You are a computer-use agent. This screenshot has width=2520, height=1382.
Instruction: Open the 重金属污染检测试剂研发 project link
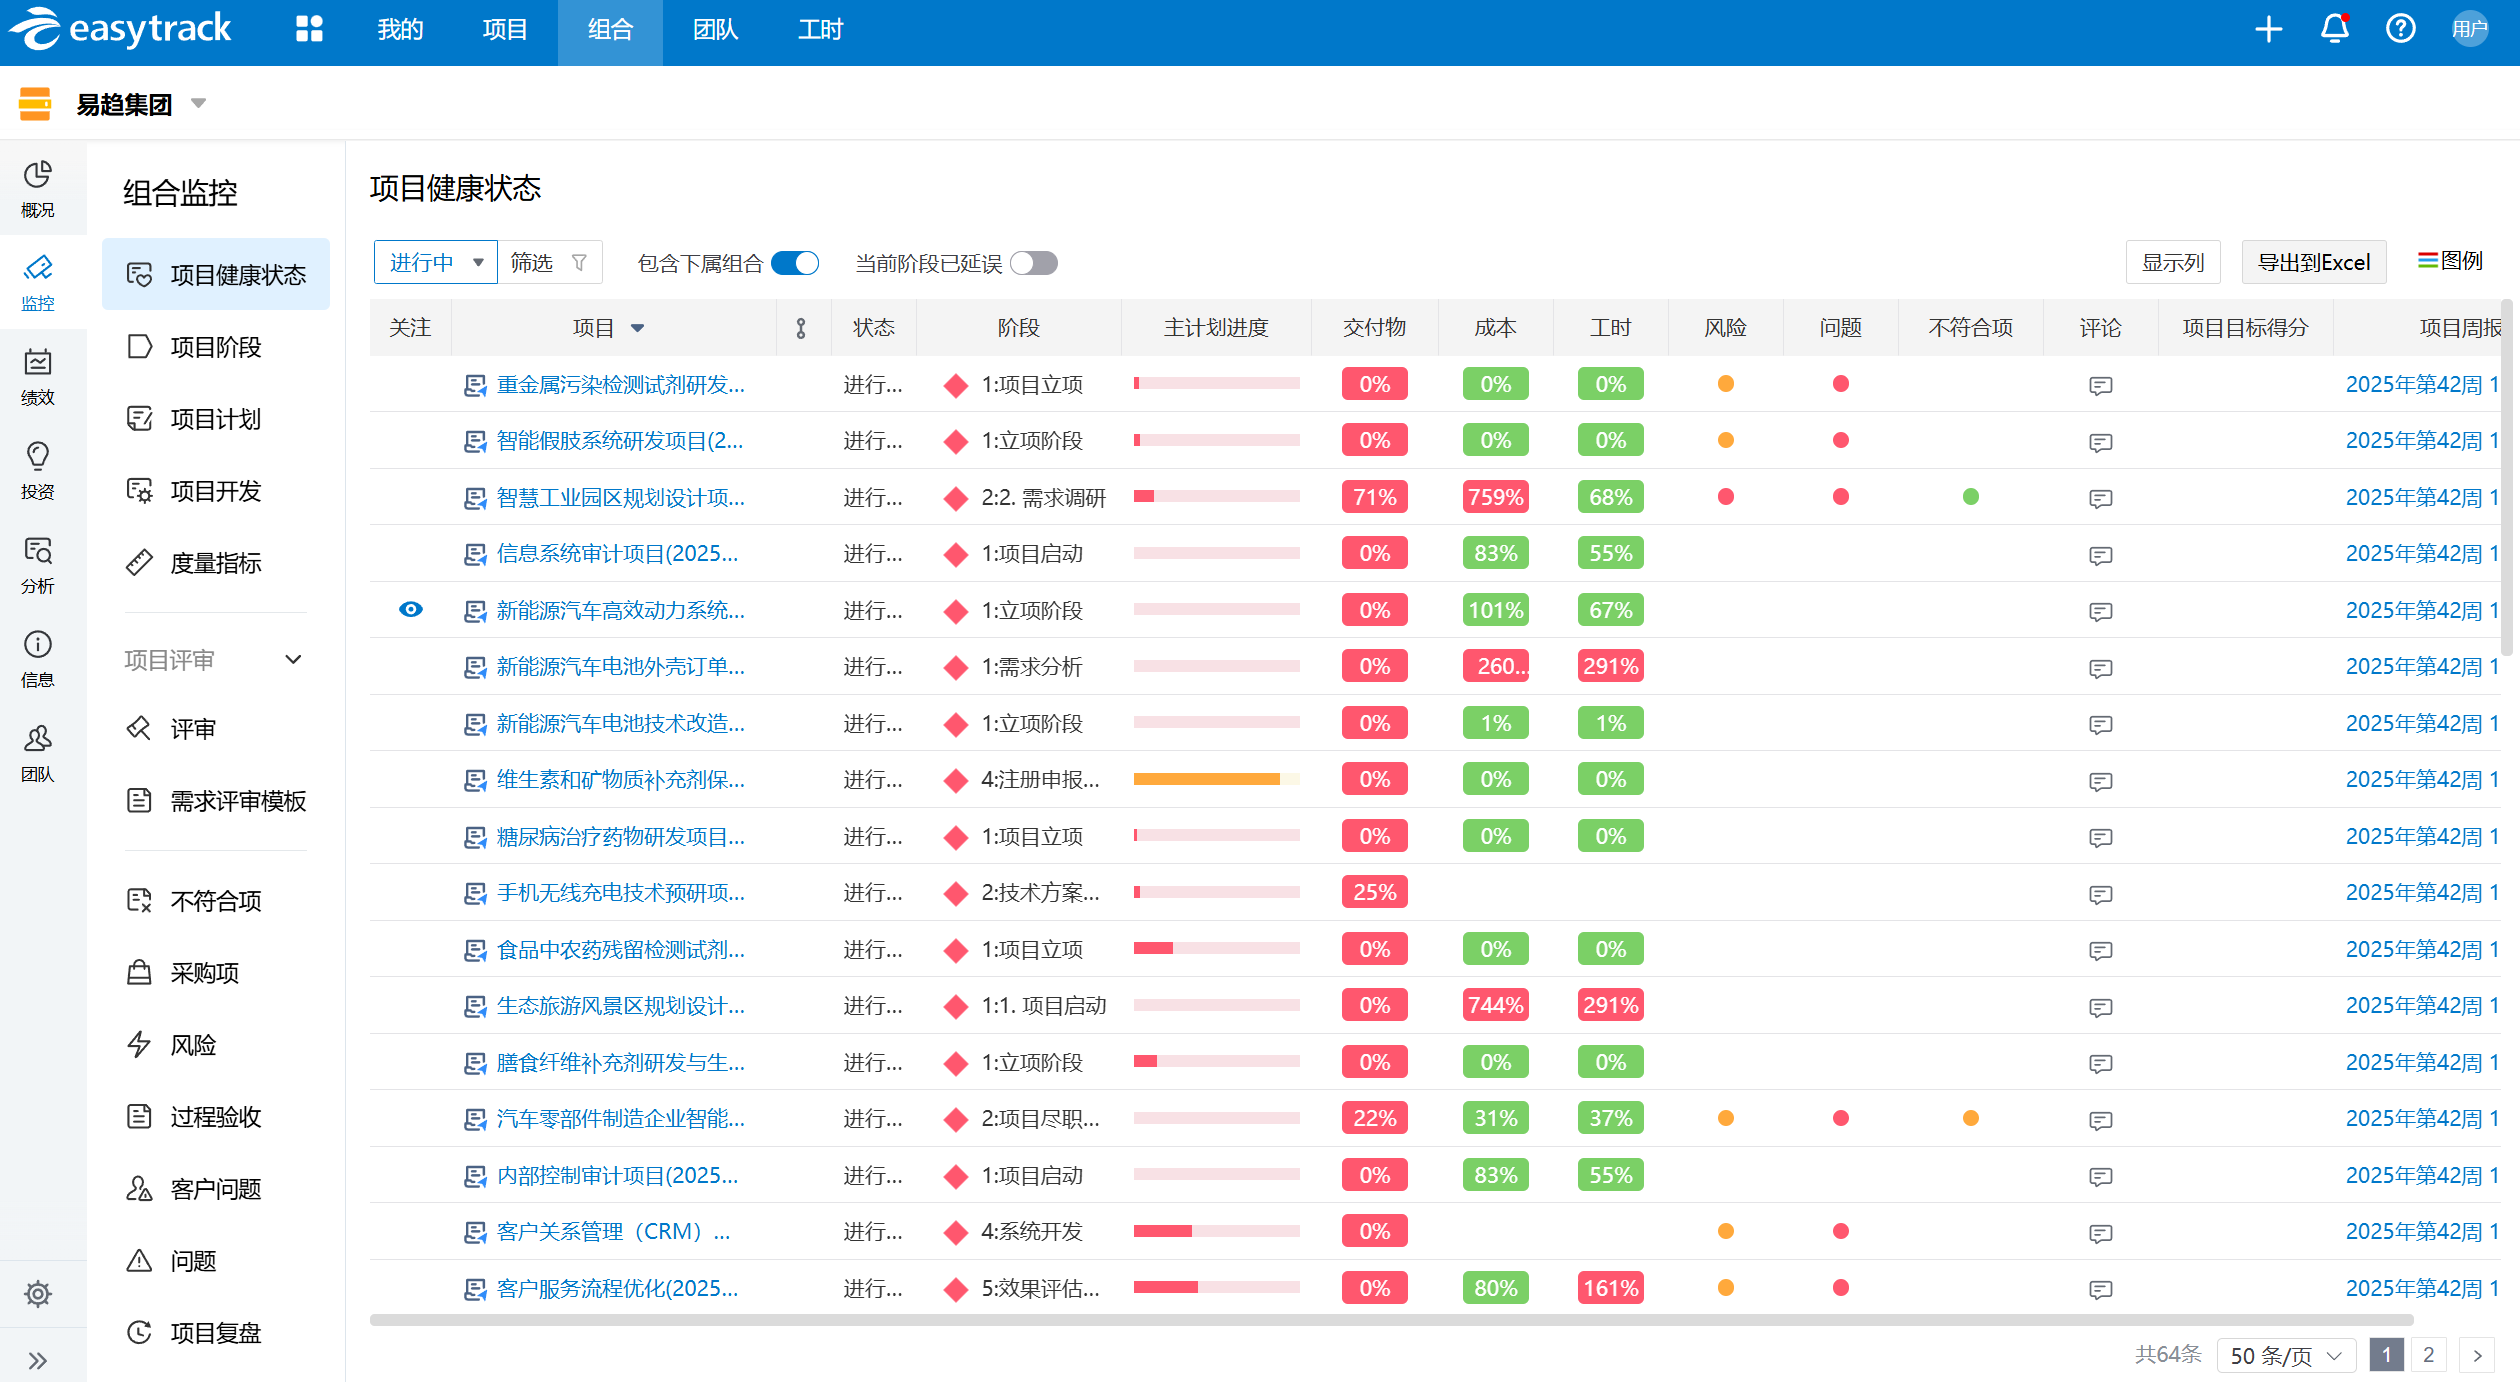pos(620,385)
